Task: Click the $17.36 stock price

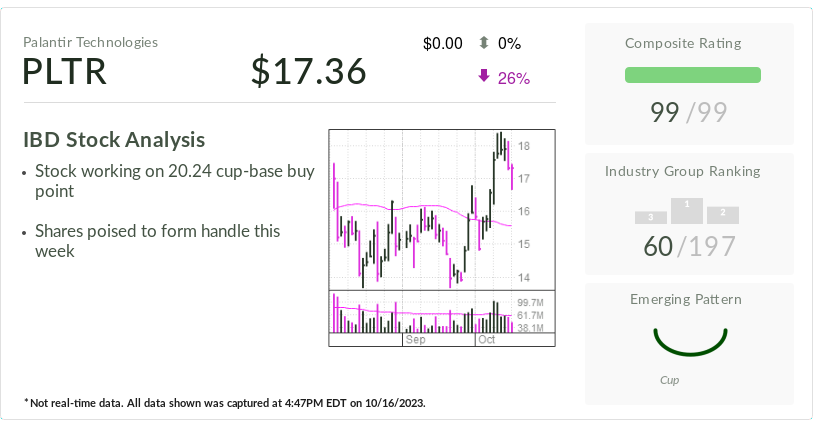Action: coord(308,72)
